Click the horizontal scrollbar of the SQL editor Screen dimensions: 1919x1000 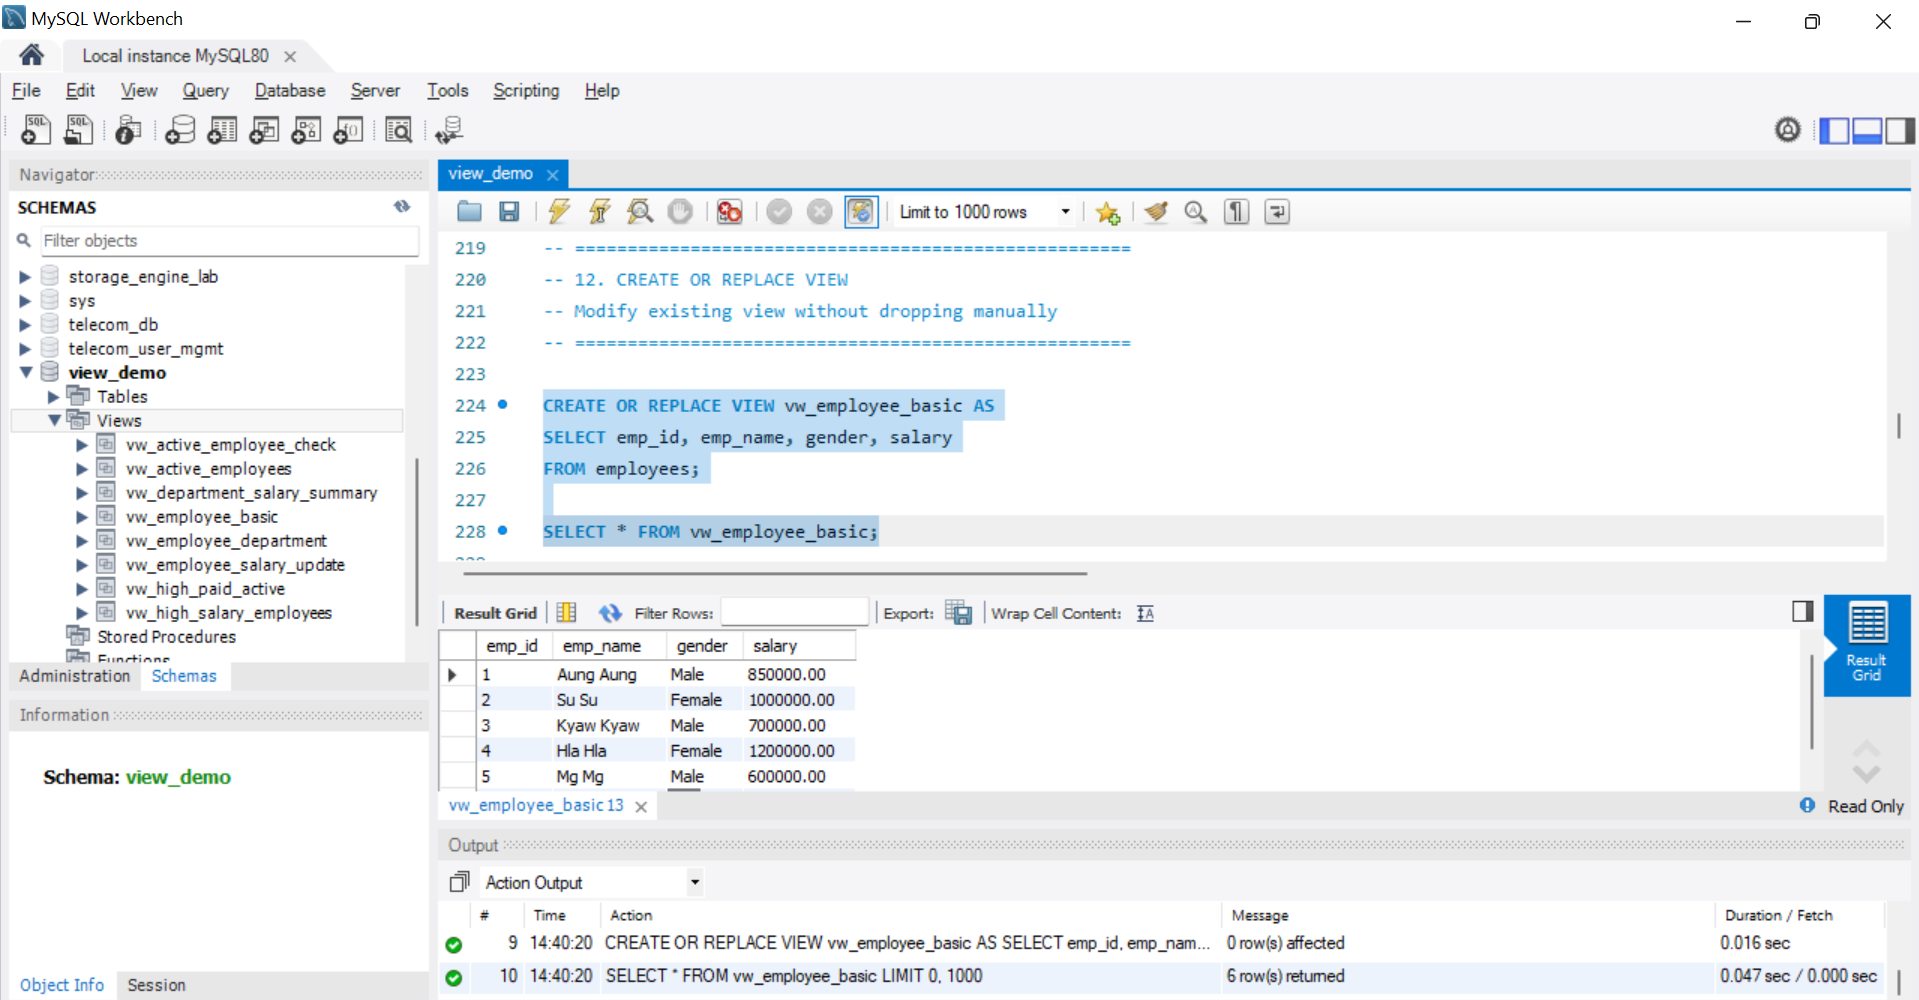tap(775, 574)
